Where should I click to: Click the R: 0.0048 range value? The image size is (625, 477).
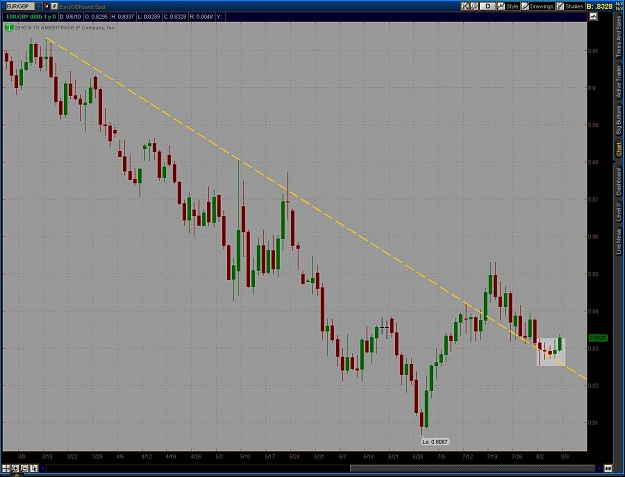click(x=202, y=17)
